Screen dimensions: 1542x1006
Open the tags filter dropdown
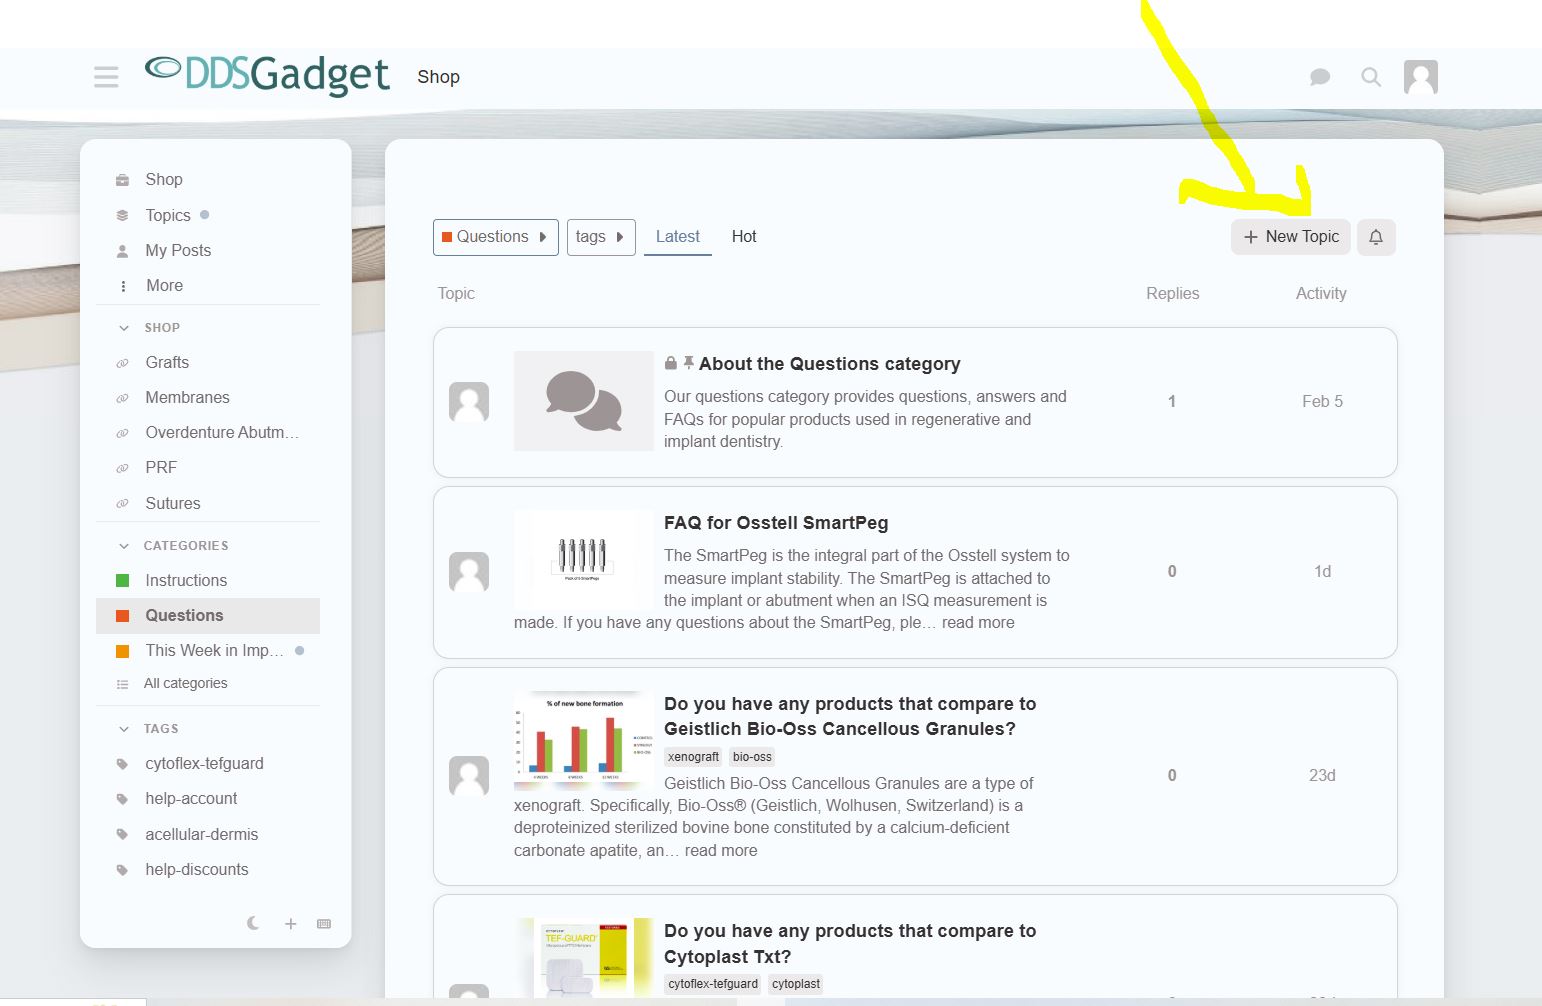(x=601, y=237)
